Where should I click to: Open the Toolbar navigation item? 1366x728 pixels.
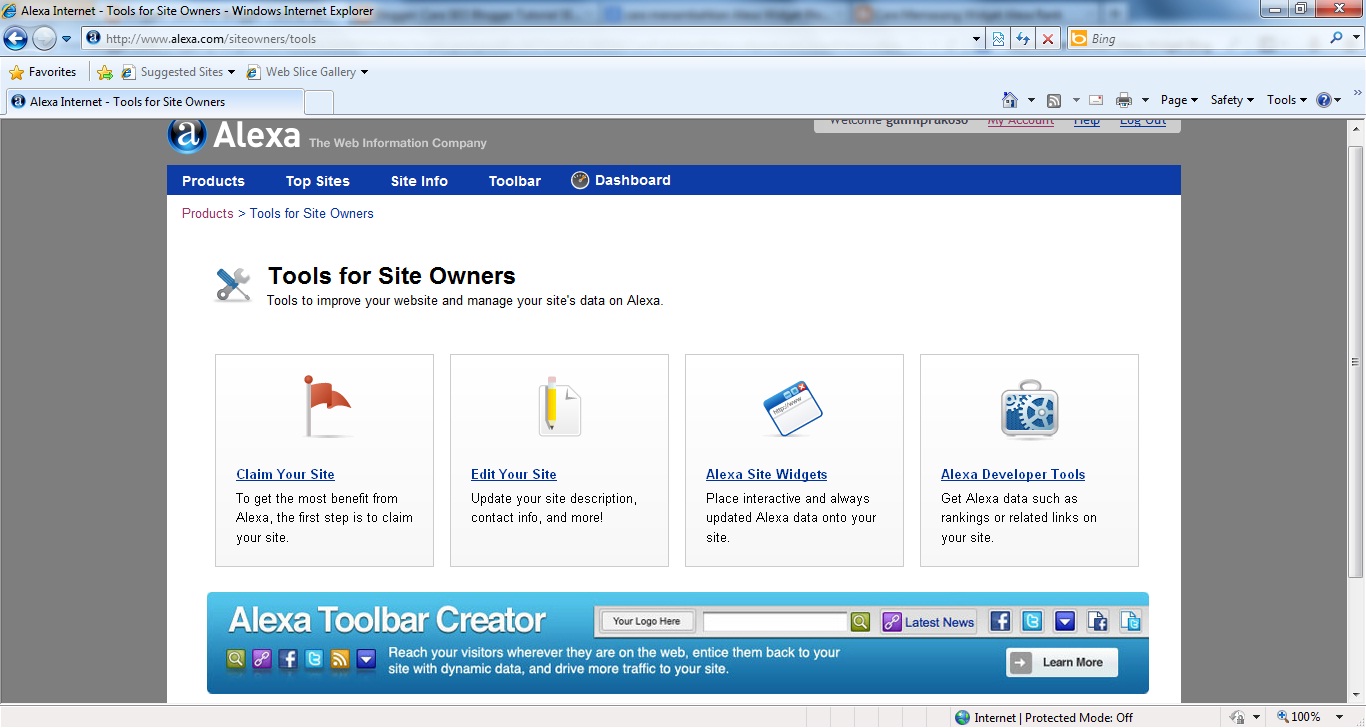[x=515, y=181]
